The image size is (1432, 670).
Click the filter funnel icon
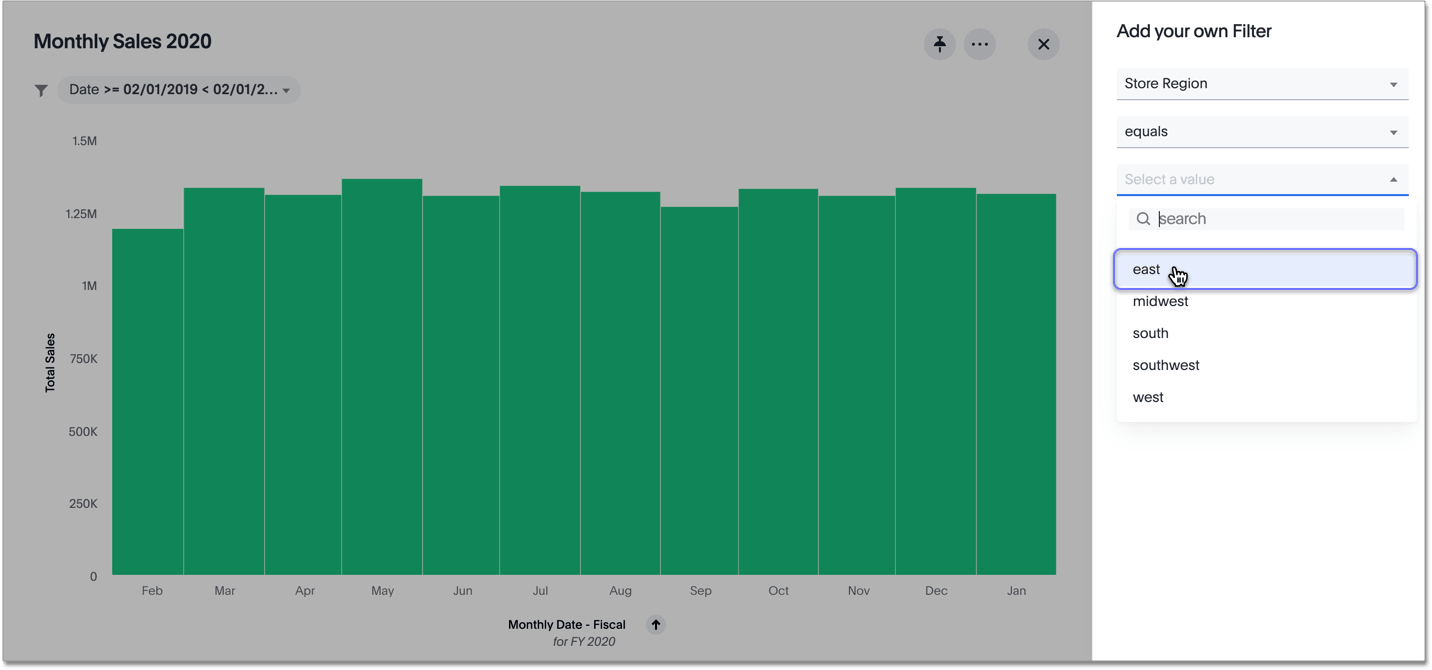(41, 90)
